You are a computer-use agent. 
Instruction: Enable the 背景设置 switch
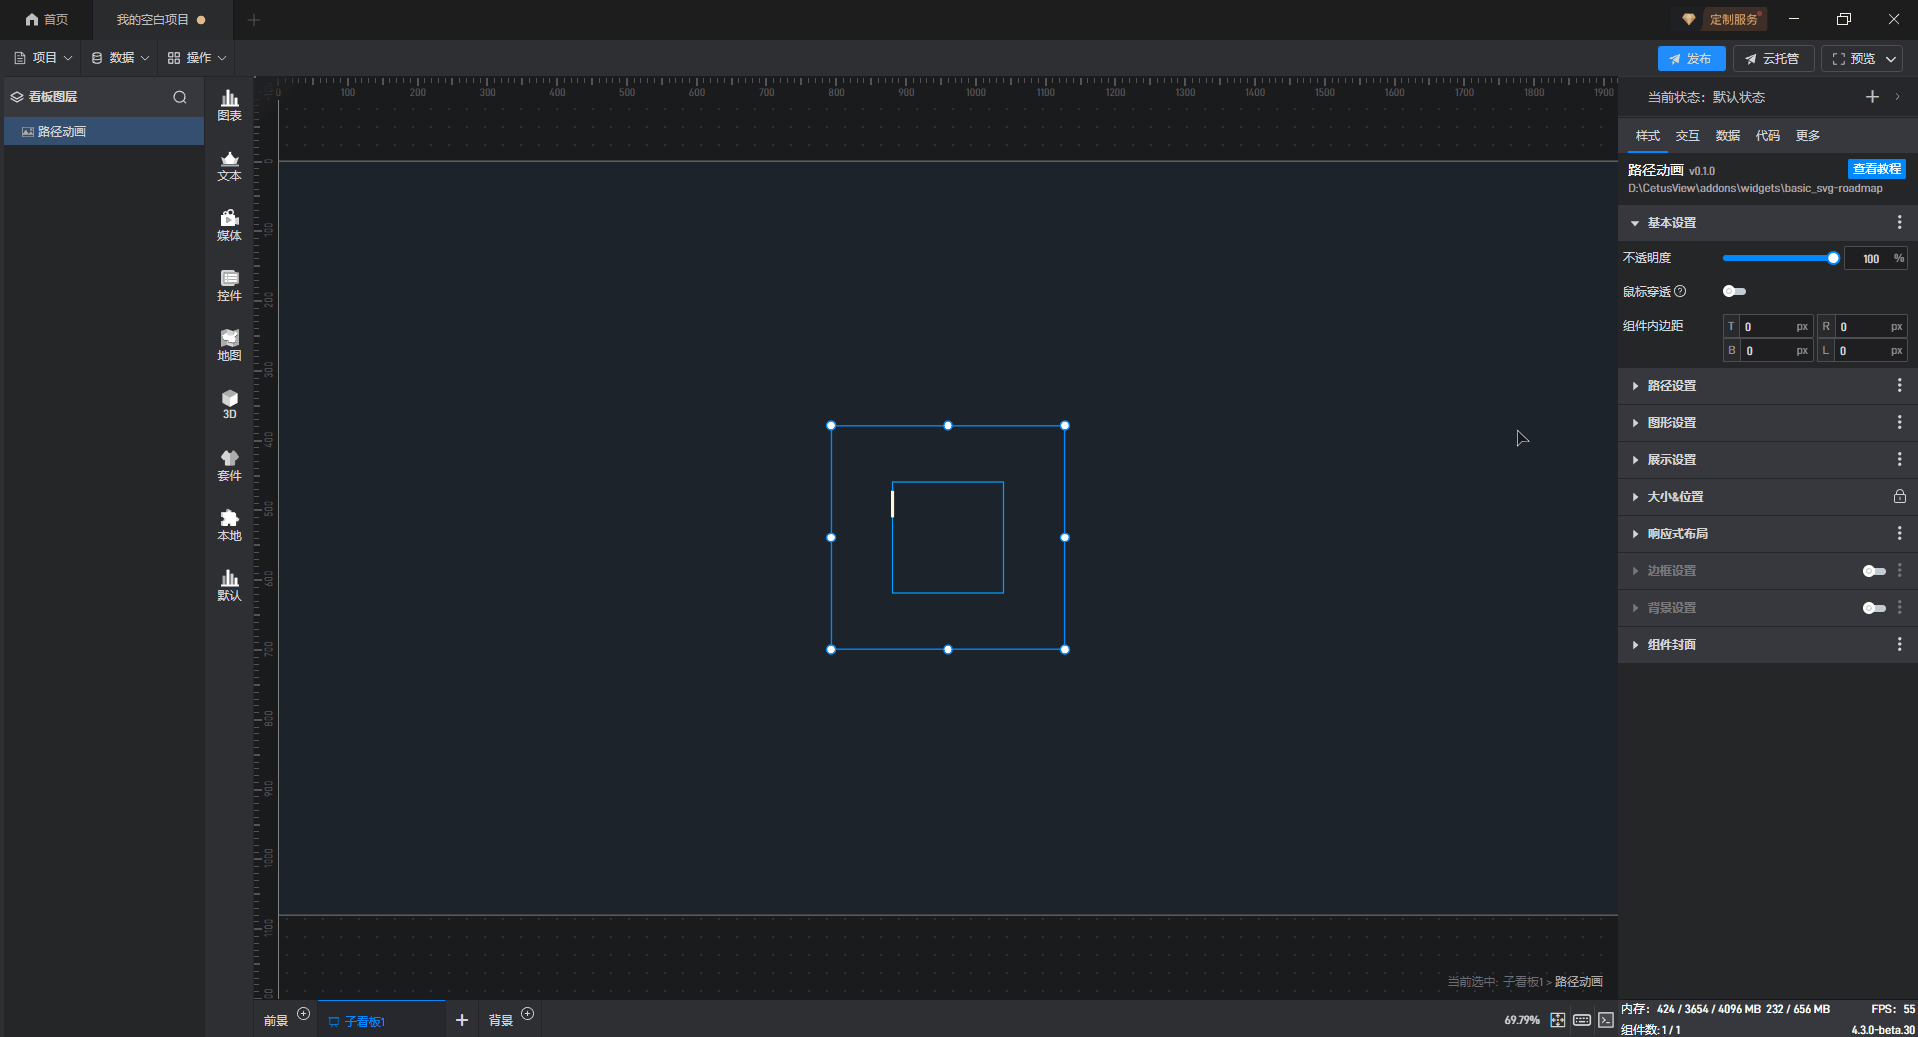pyautogui.click(x=1874, y=608)
